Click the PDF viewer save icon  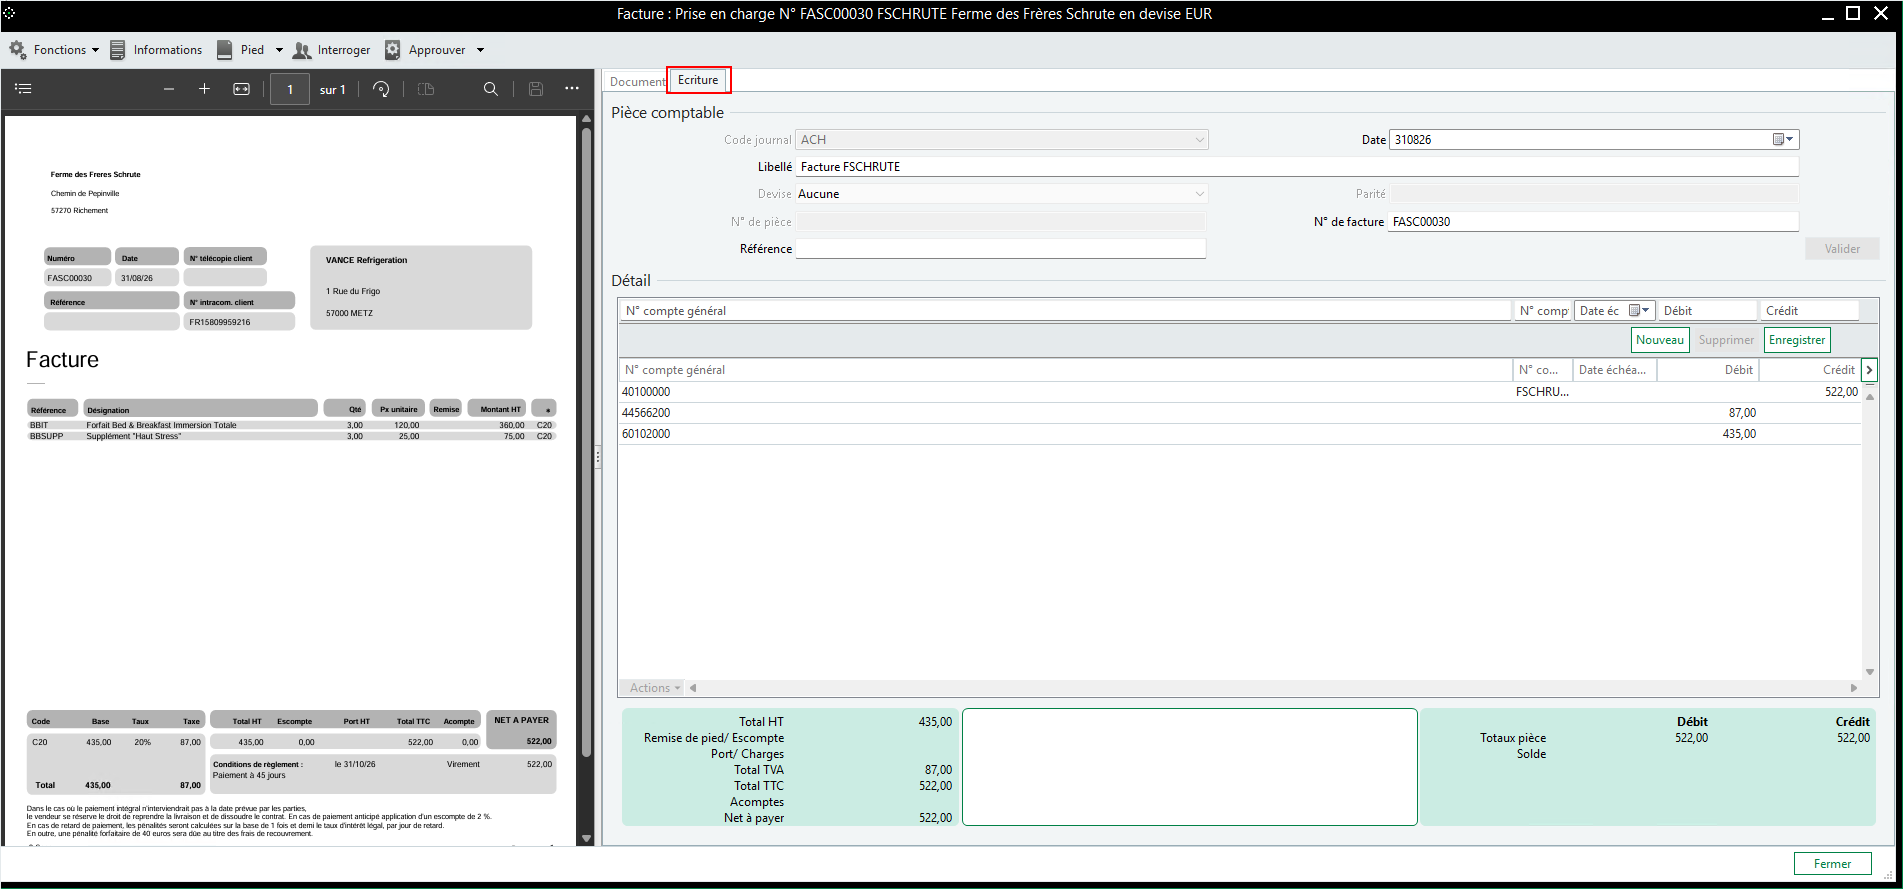(536, 89)
